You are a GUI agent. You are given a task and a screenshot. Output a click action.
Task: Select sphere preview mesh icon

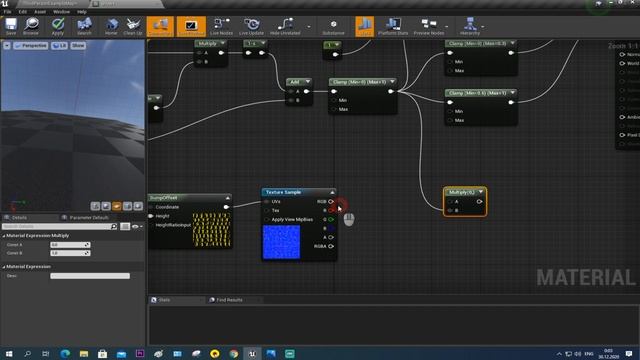(x=106, y=206)
